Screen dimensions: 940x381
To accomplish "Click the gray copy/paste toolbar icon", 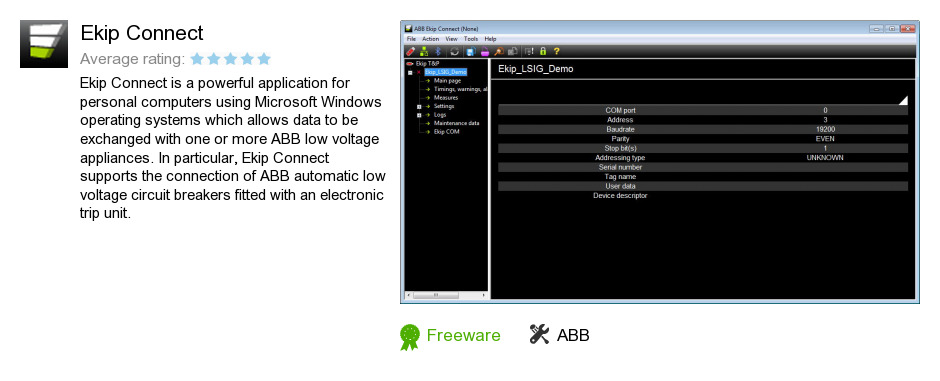I will point(513,52).
